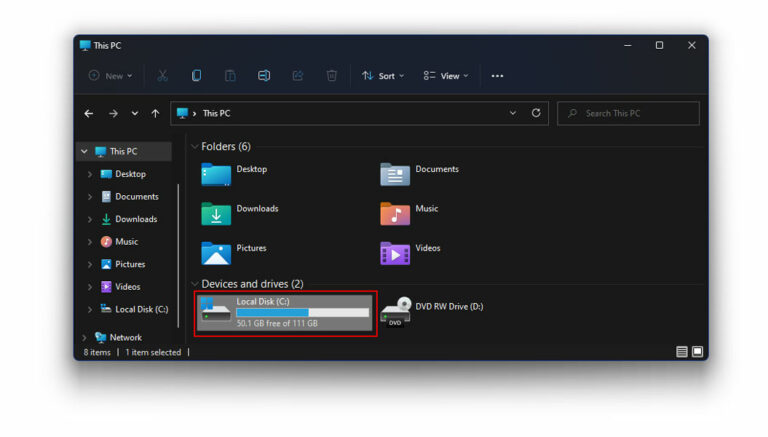
Task: Select Local Disk (C:) in sidebar
Action: pyautogui.click(x=134, y=309)
